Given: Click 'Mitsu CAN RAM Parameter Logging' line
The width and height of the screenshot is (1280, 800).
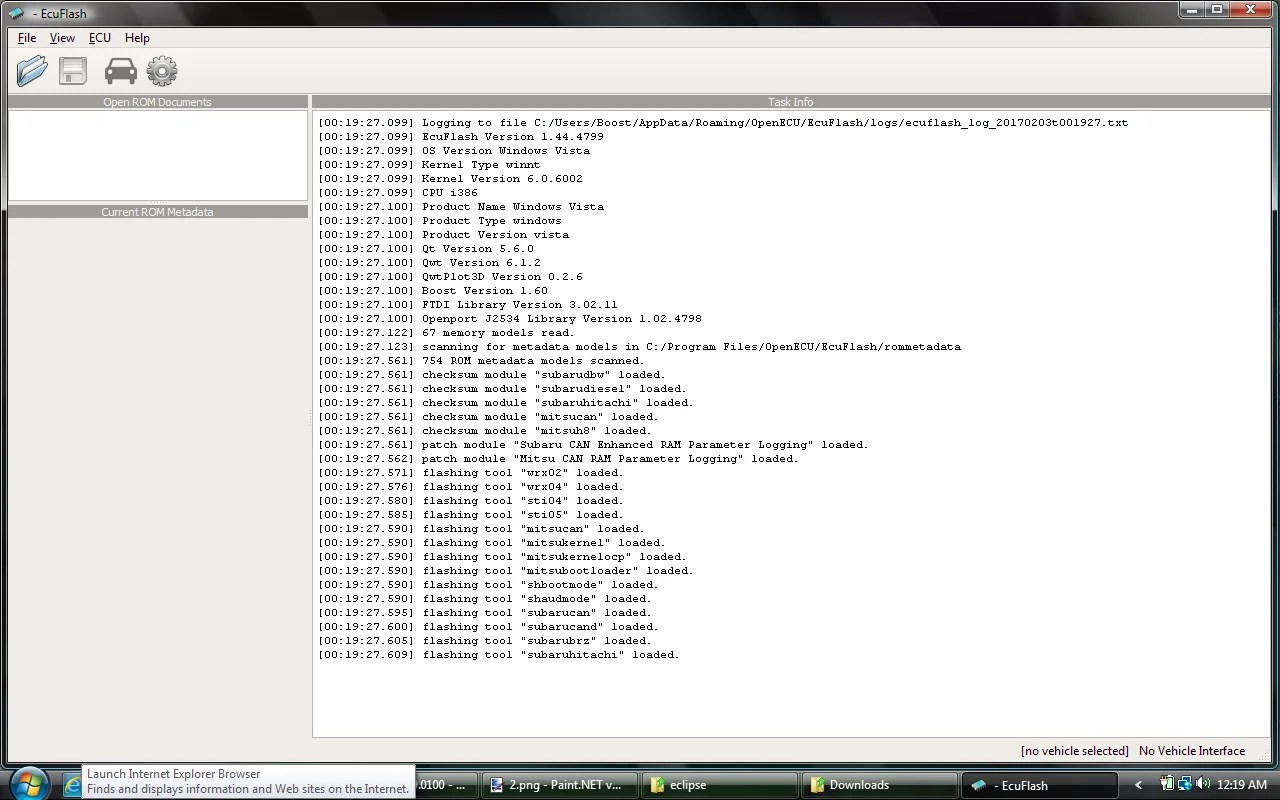Looking at the screenshot, I should (558, 459).
